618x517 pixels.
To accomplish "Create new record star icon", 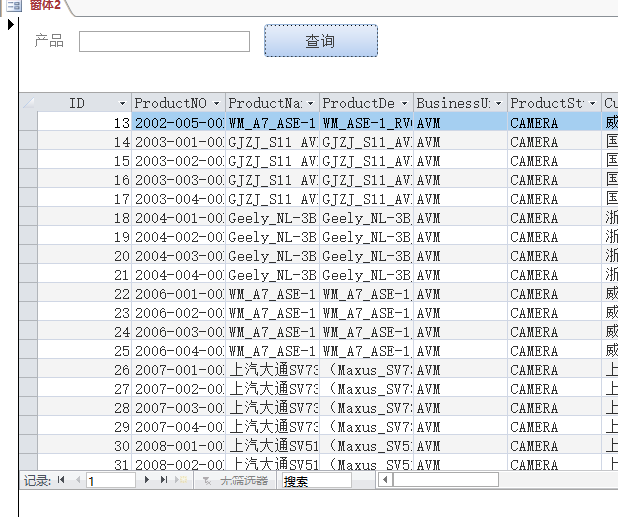I will (x=181, y=480).
